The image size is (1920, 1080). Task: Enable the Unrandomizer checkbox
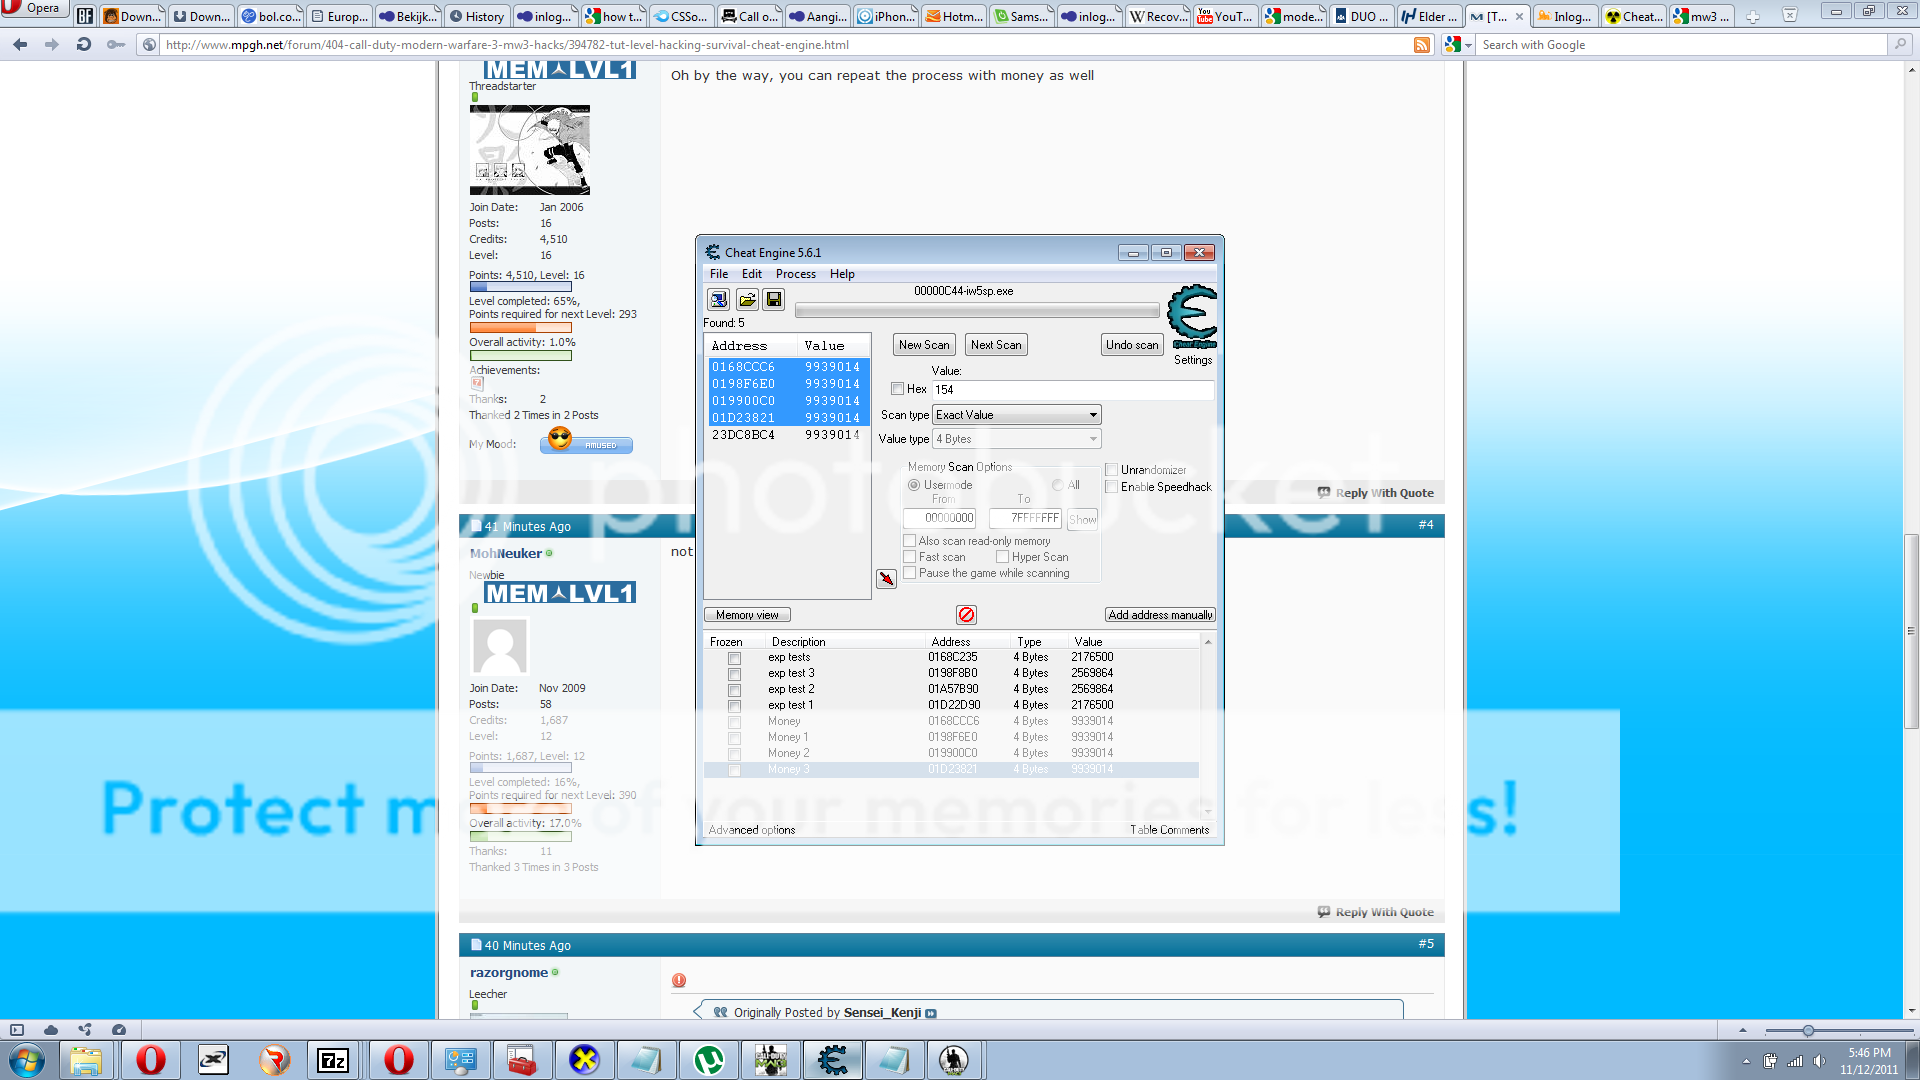[1111, 470]
